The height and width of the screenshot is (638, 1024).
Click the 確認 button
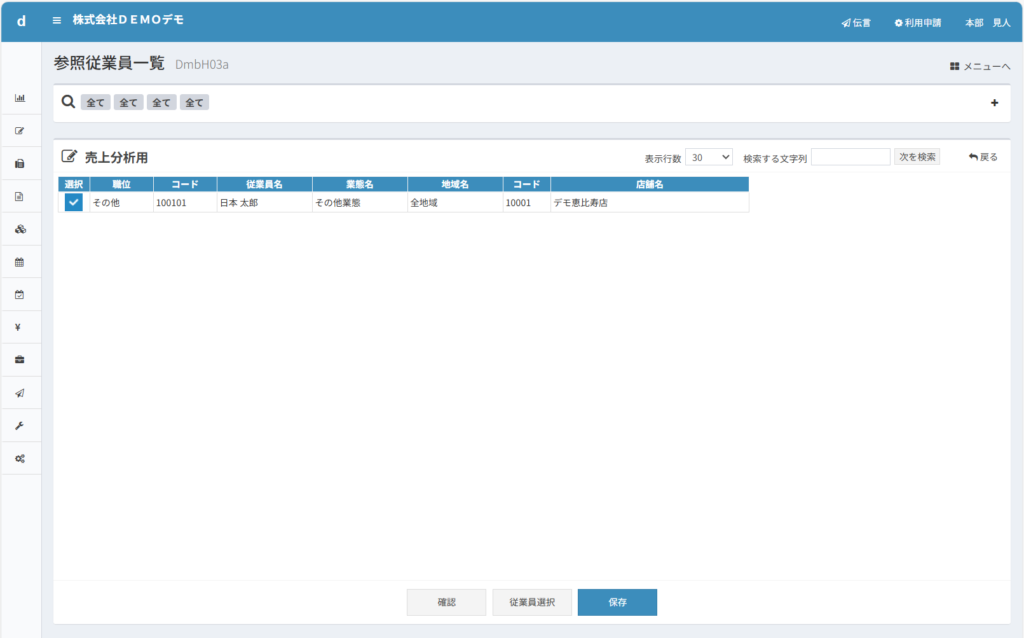point(446,602)
